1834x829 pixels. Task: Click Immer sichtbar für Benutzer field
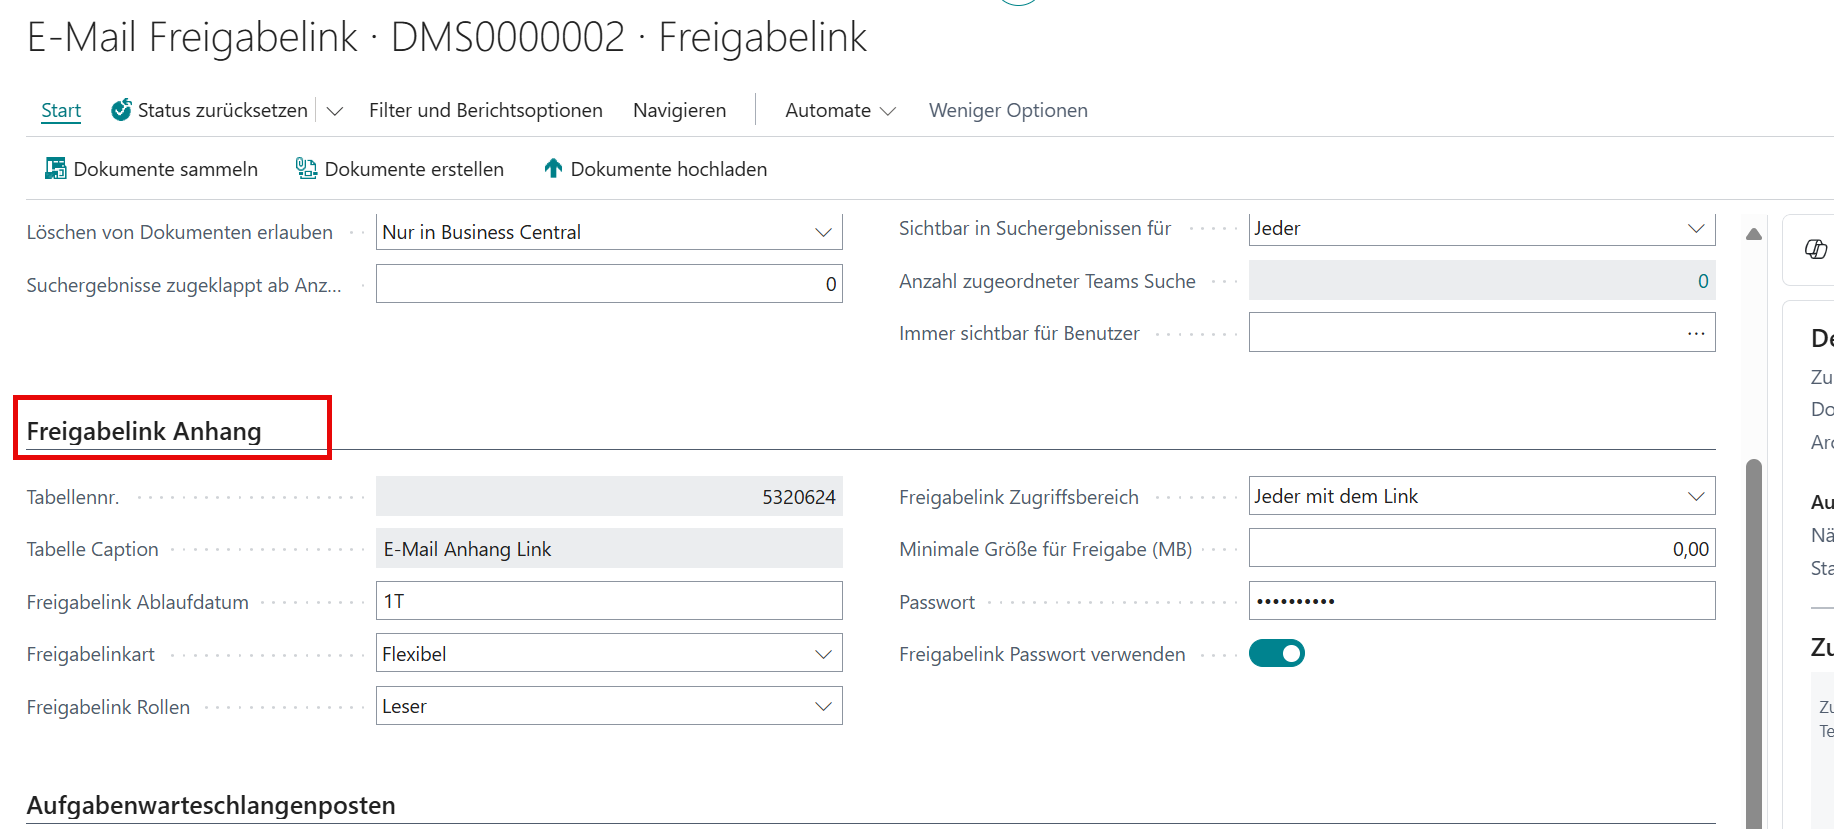1482,332
